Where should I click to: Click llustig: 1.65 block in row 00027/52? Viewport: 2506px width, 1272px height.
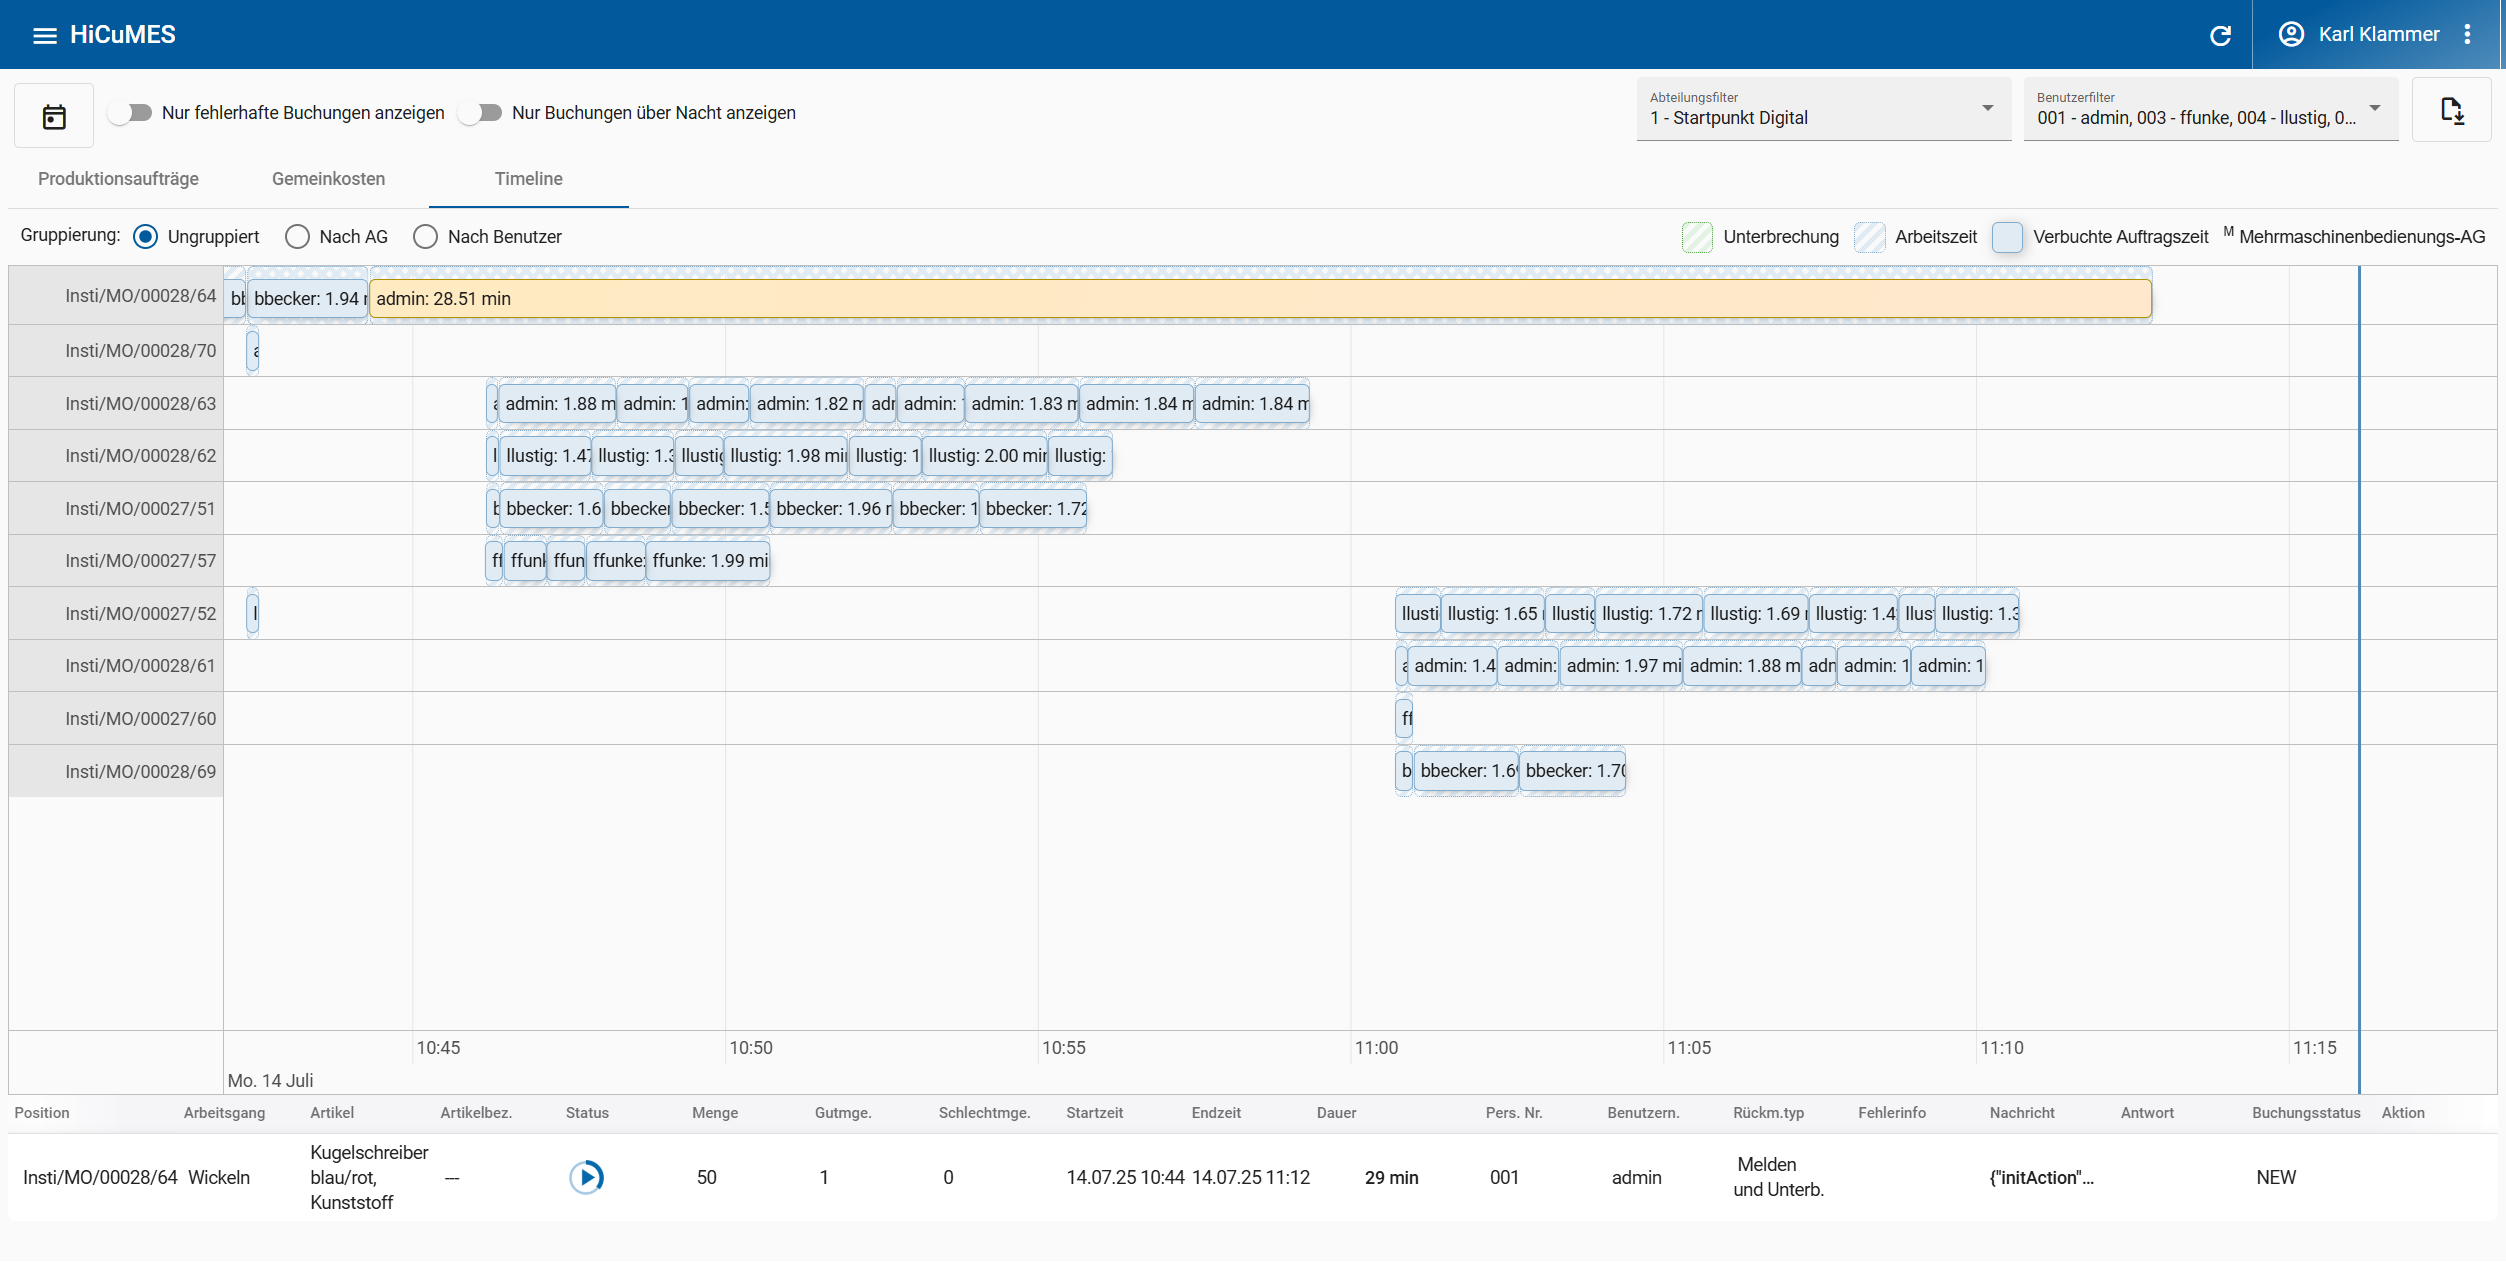pyautogui.click(x=1493, y=614)
